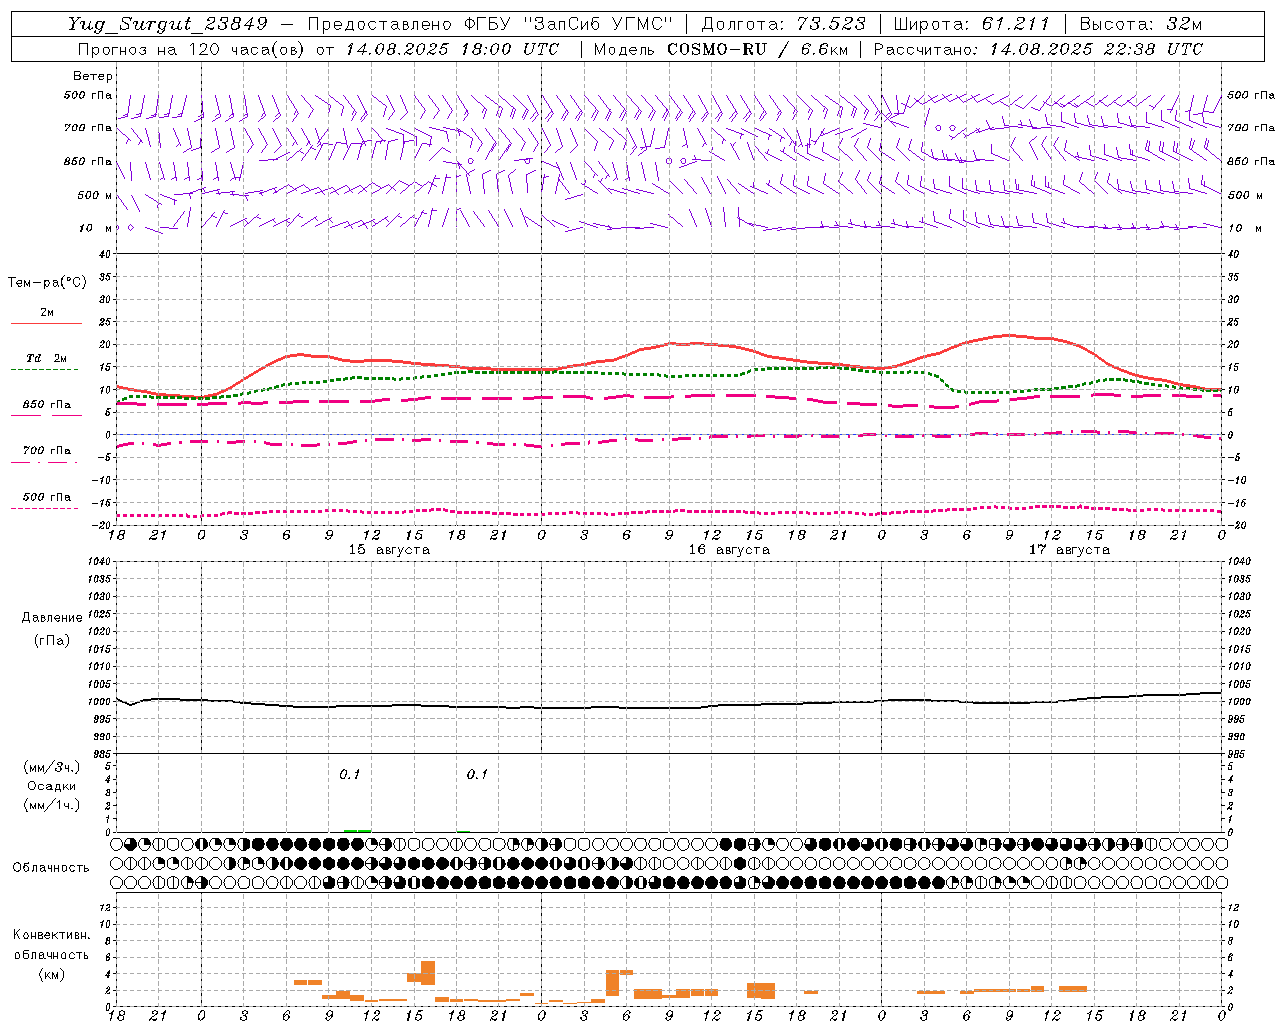Click the first 0.1 precipitation value on 15 августа
This screenshot has height=1024, width=1280.
[x=349, y=774]
